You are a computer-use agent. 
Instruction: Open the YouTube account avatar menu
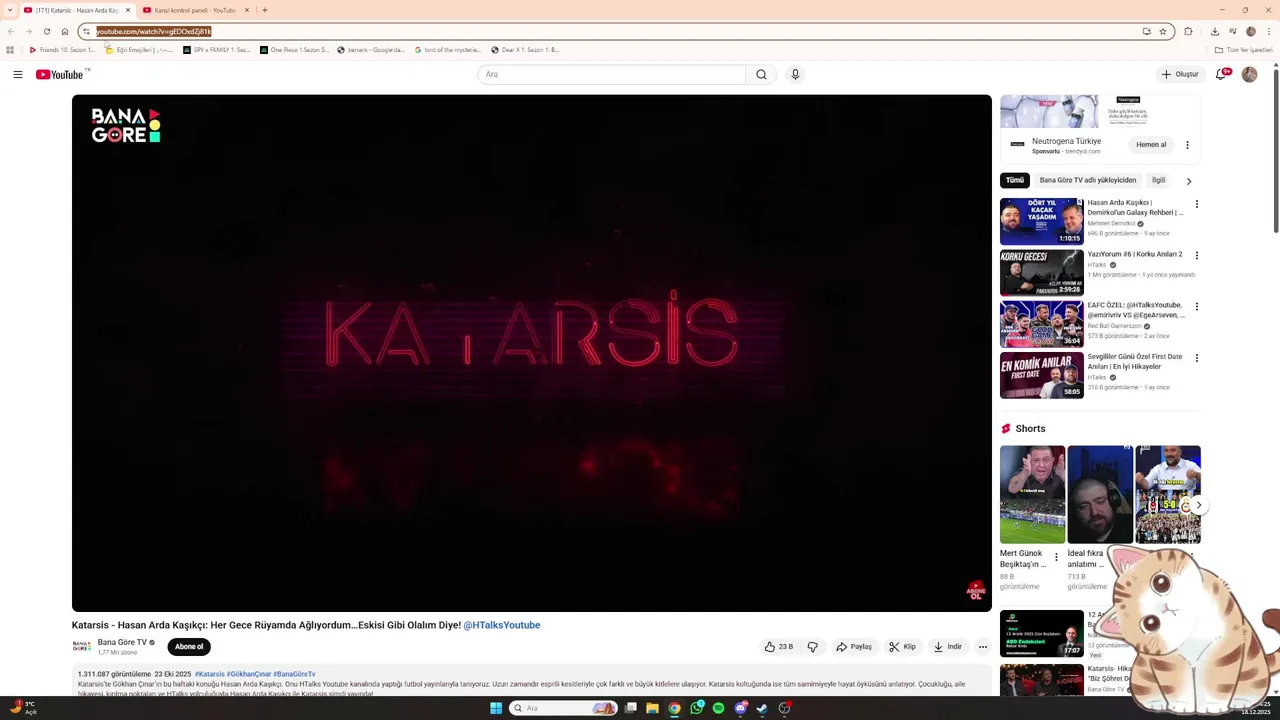(x=1249, y=74)
